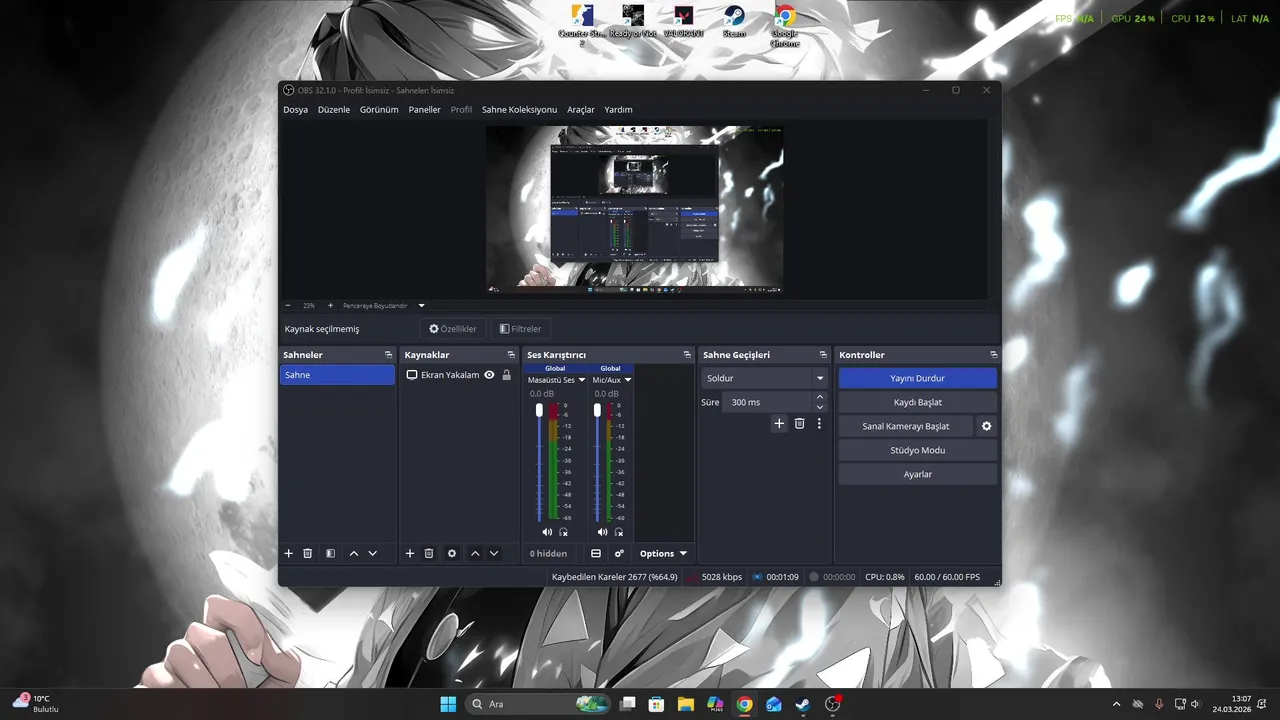
Task: Remove transition with the Sahne Geçişleri trash icon
Action: click(799, 424)
